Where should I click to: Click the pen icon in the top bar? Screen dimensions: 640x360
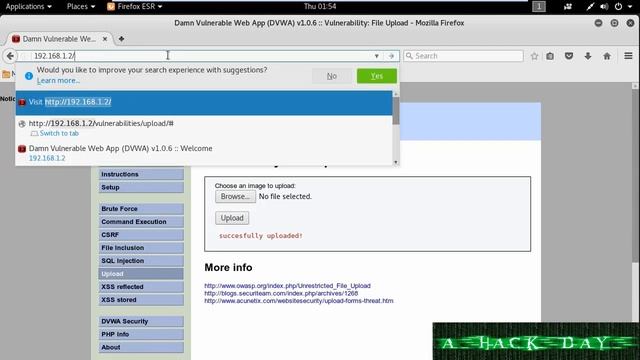(x=590, y=7)
